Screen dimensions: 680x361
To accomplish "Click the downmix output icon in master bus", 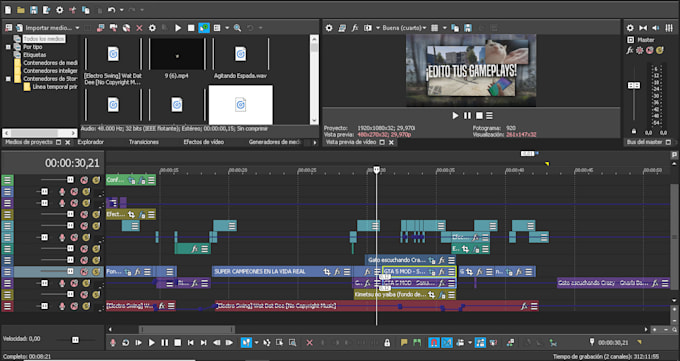I will 643,28.
